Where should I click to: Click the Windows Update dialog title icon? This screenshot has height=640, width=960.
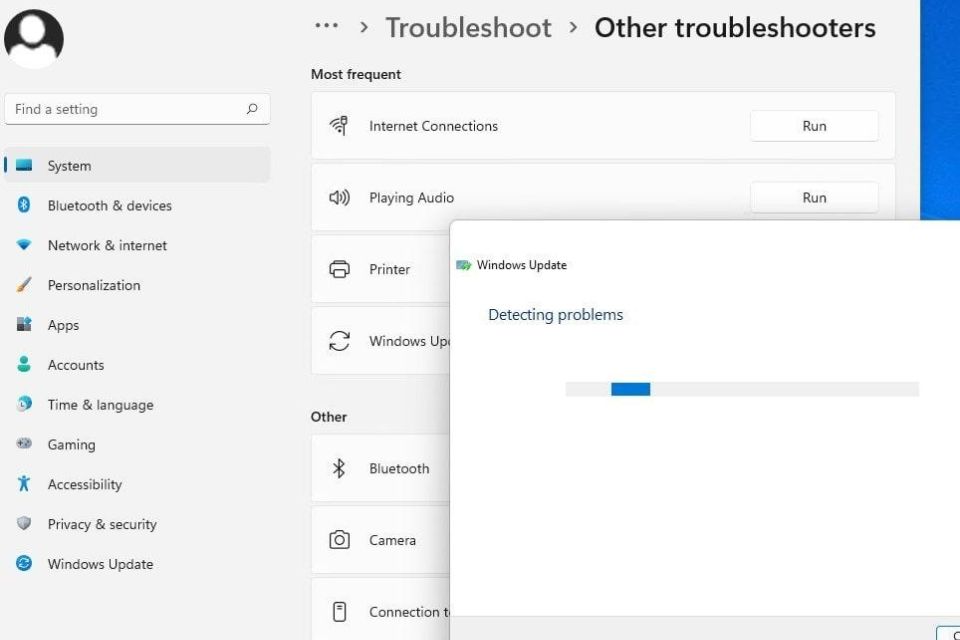pos(463,265)
